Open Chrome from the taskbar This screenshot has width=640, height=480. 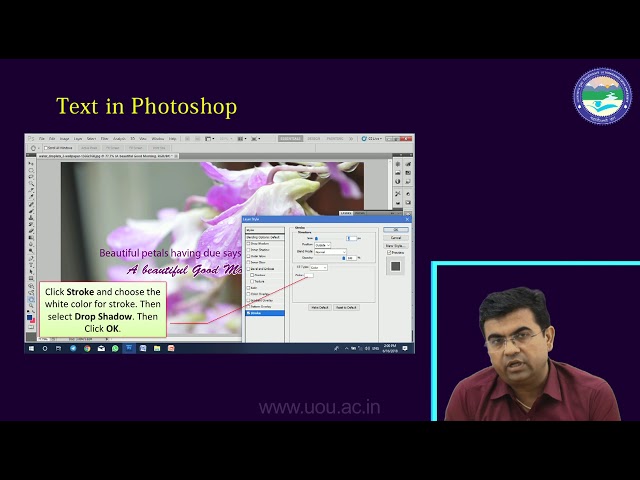[87, 348]
